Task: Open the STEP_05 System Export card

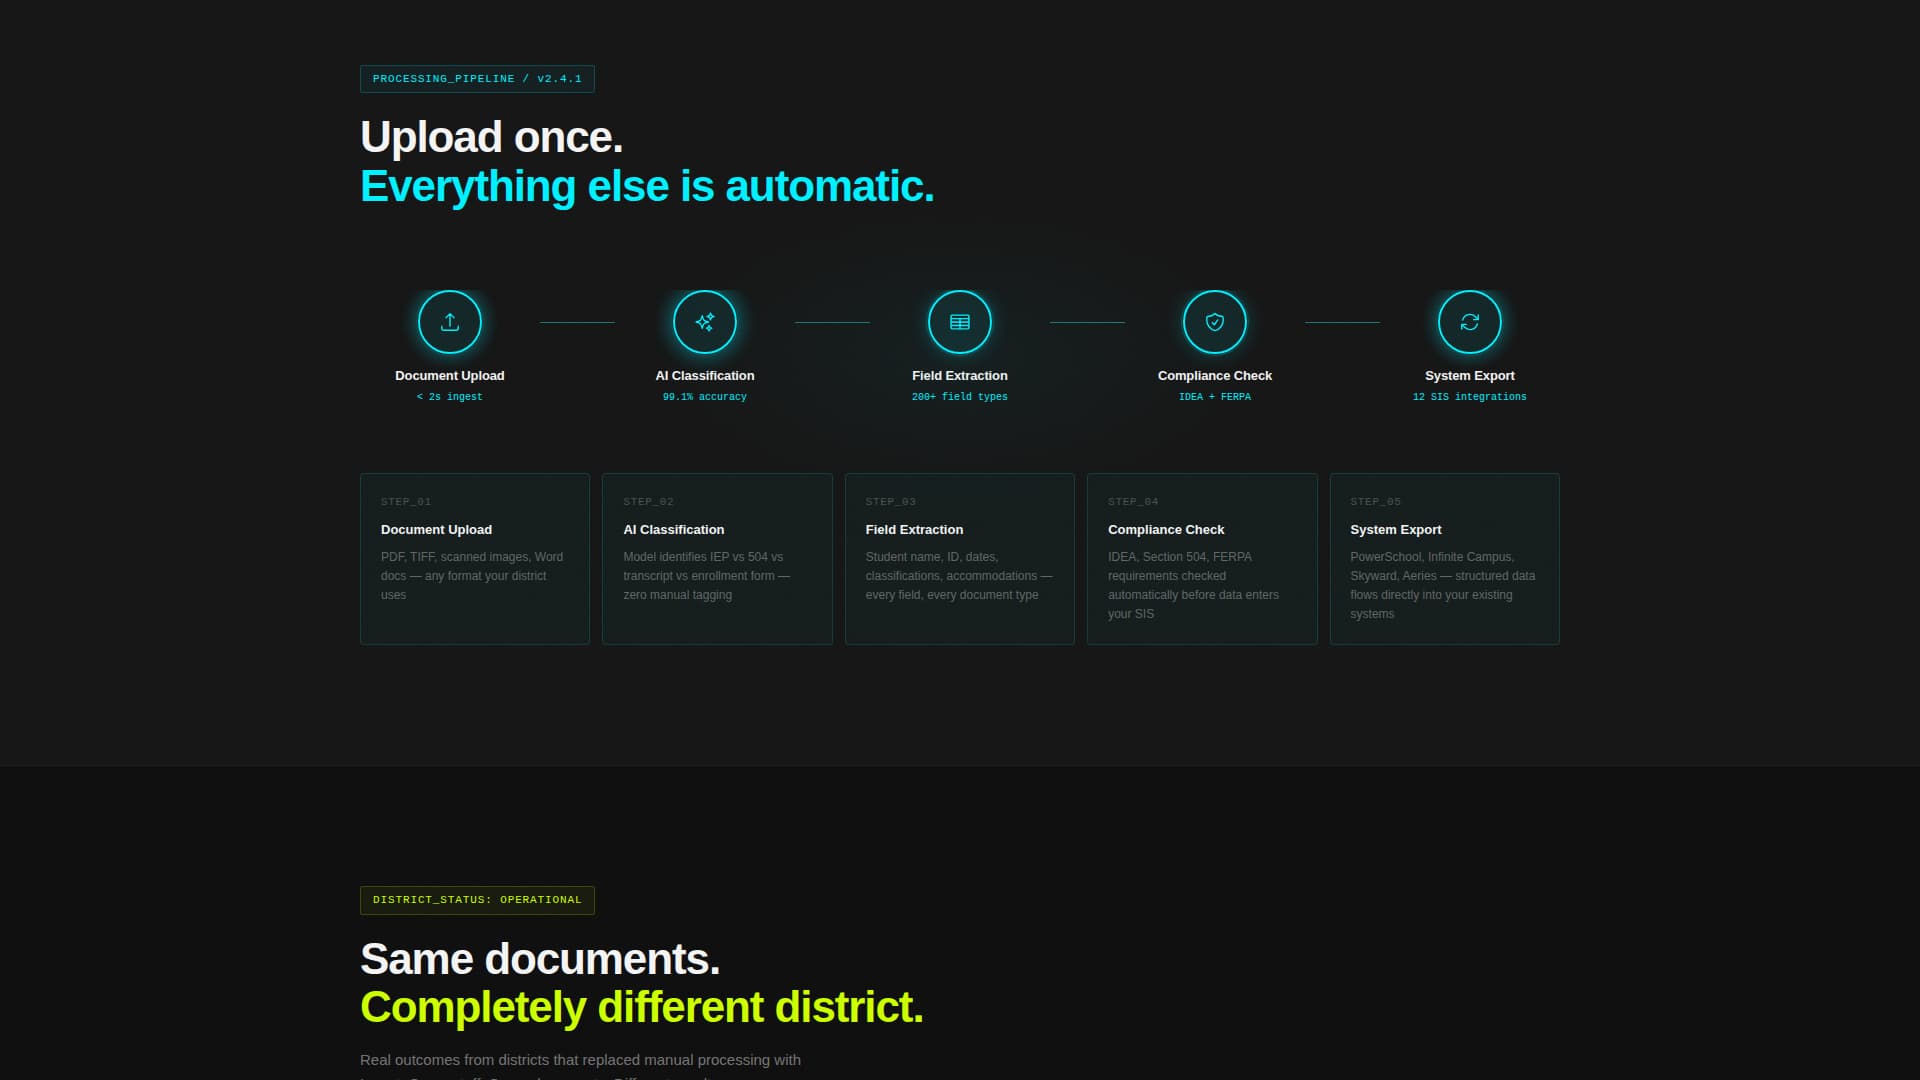Action: (x=1445, y=559)
